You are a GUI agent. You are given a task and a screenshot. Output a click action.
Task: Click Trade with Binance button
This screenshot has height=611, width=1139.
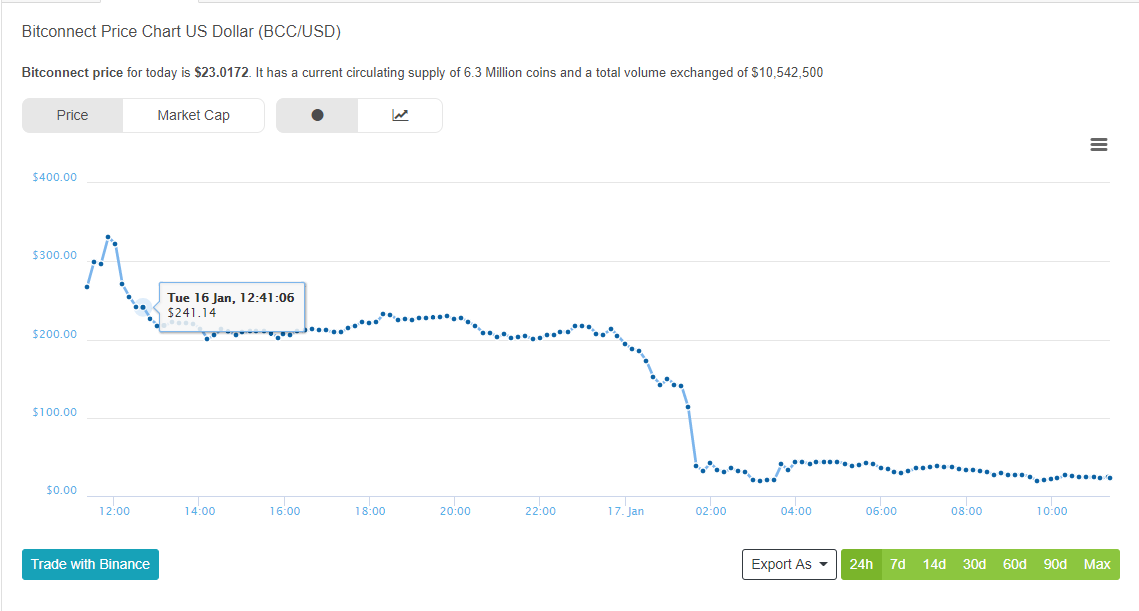pyautogui.click(x=90, y=565)
